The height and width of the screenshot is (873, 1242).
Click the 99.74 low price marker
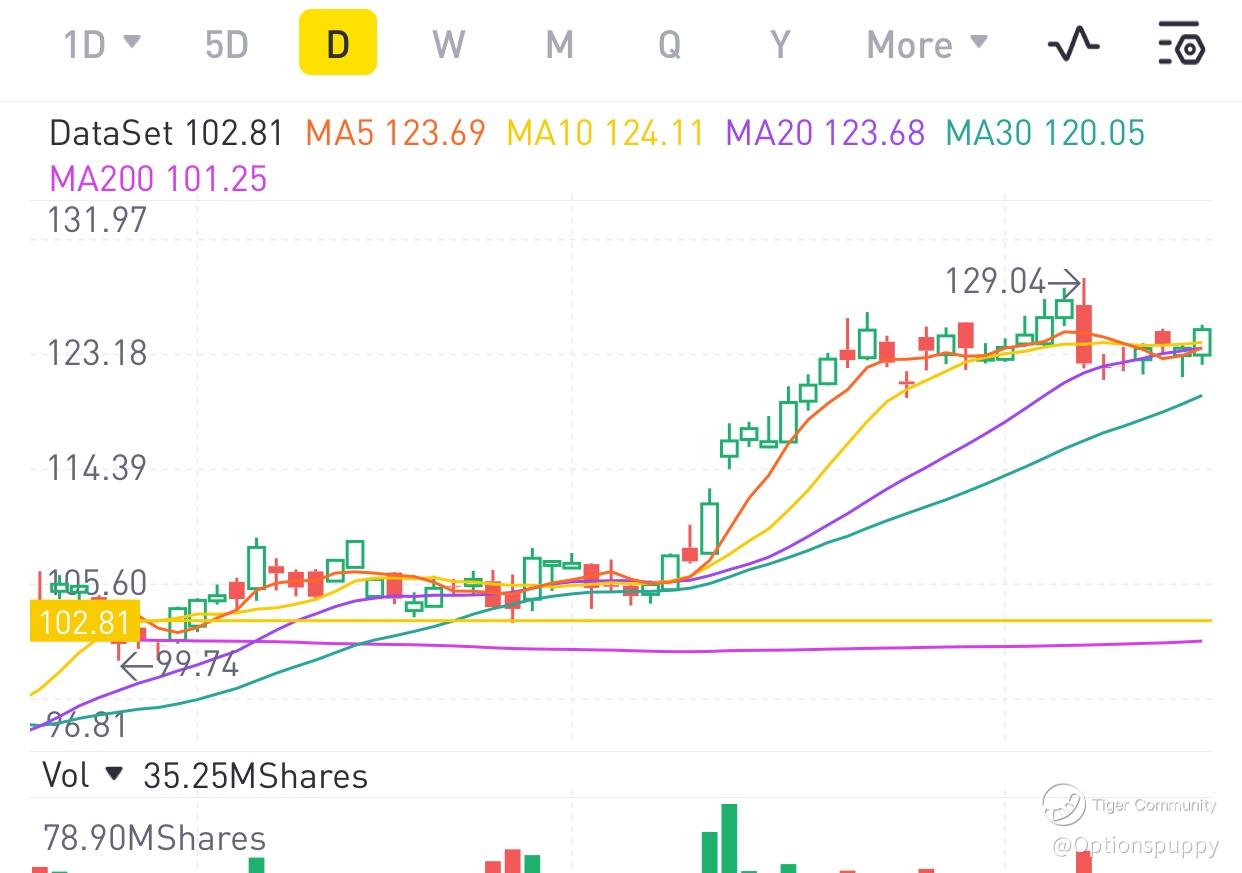(x=180, y=664)
